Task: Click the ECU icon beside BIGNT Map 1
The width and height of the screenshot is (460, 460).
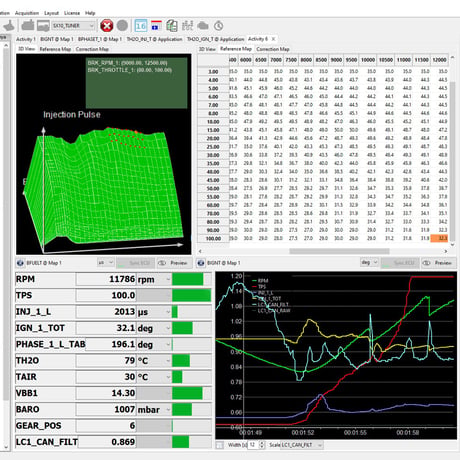Action: pyautogui.click(x=201, y=263)
